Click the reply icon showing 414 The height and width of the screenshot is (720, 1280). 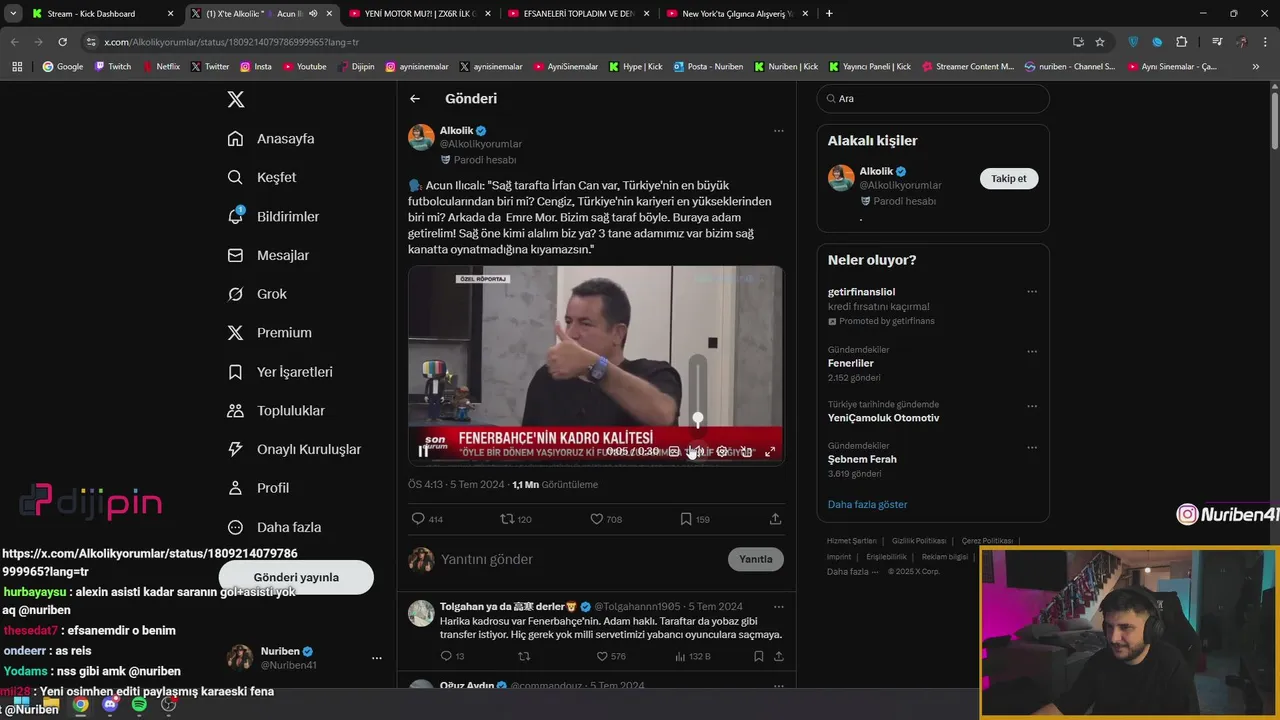[427, 519]
